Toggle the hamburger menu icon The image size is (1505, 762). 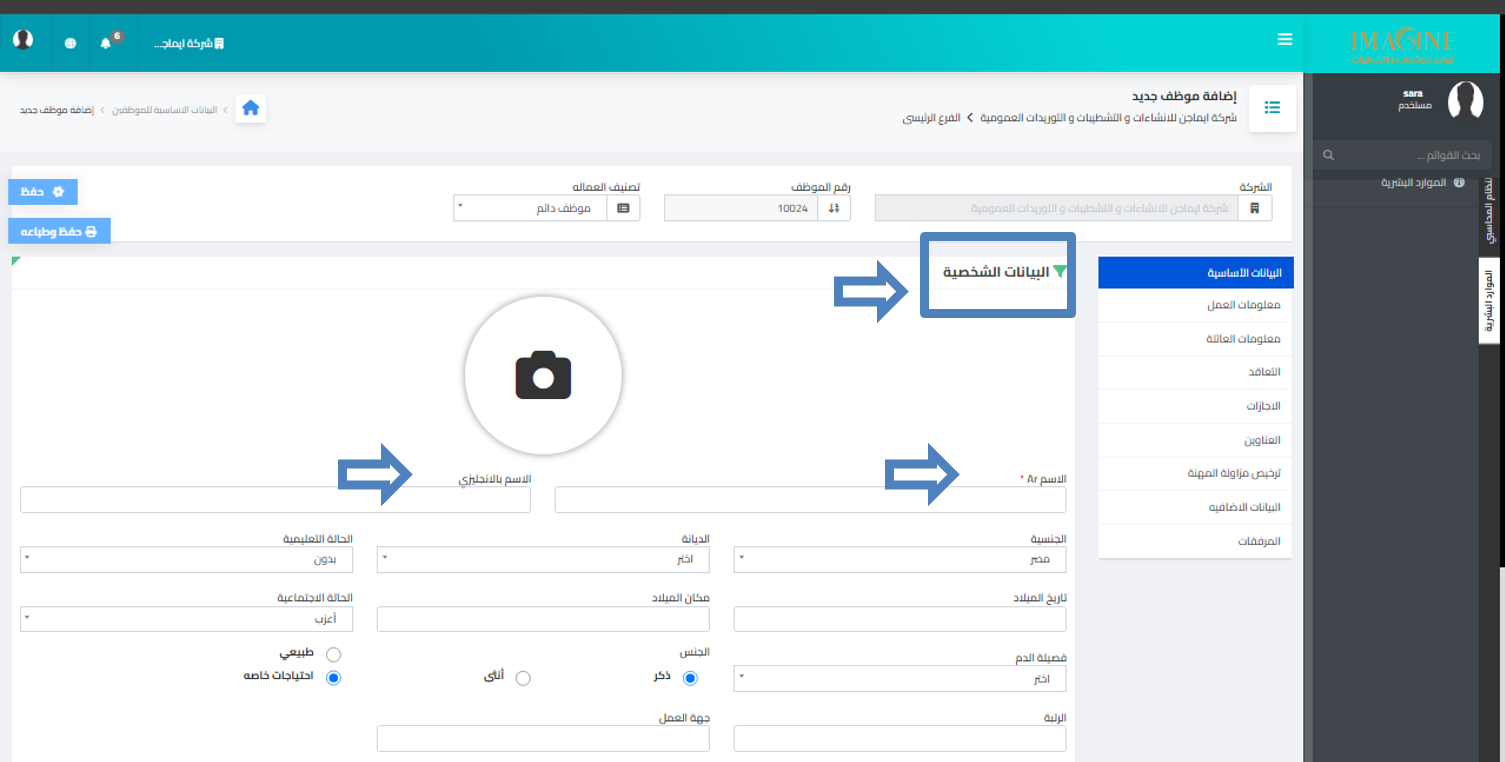(1285, 40)
